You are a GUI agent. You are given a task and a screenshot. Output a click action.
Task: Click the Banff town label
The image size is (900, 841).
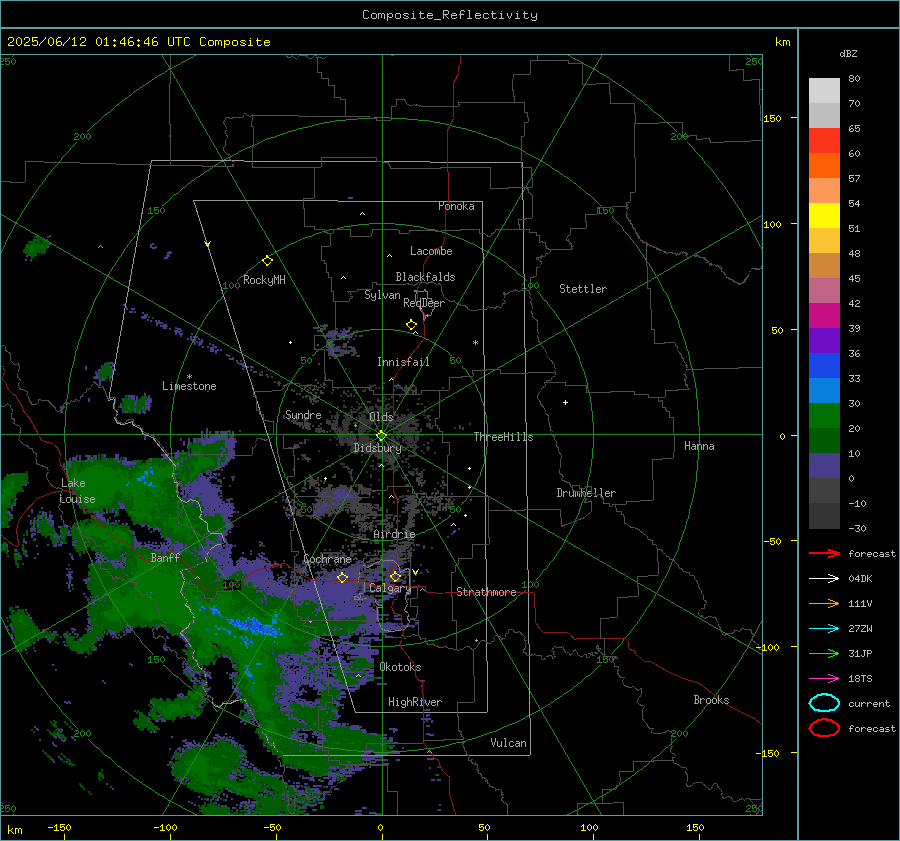(x=165, y=557)
